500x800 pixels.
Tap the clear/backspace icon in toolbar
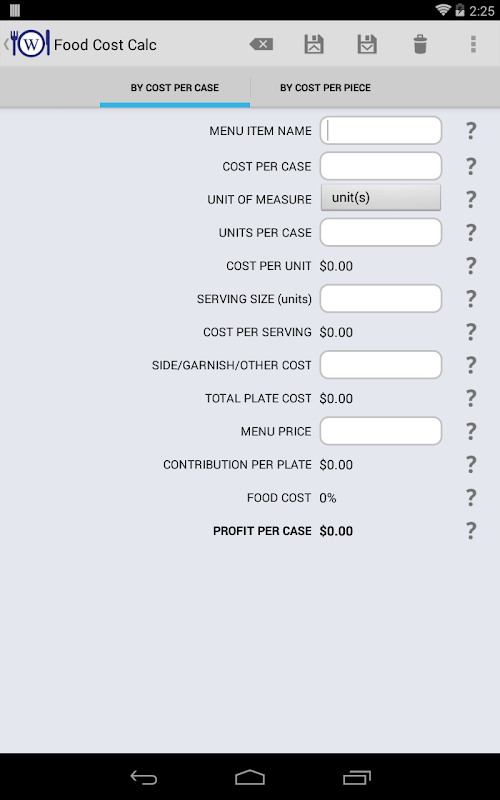[261, 44]
